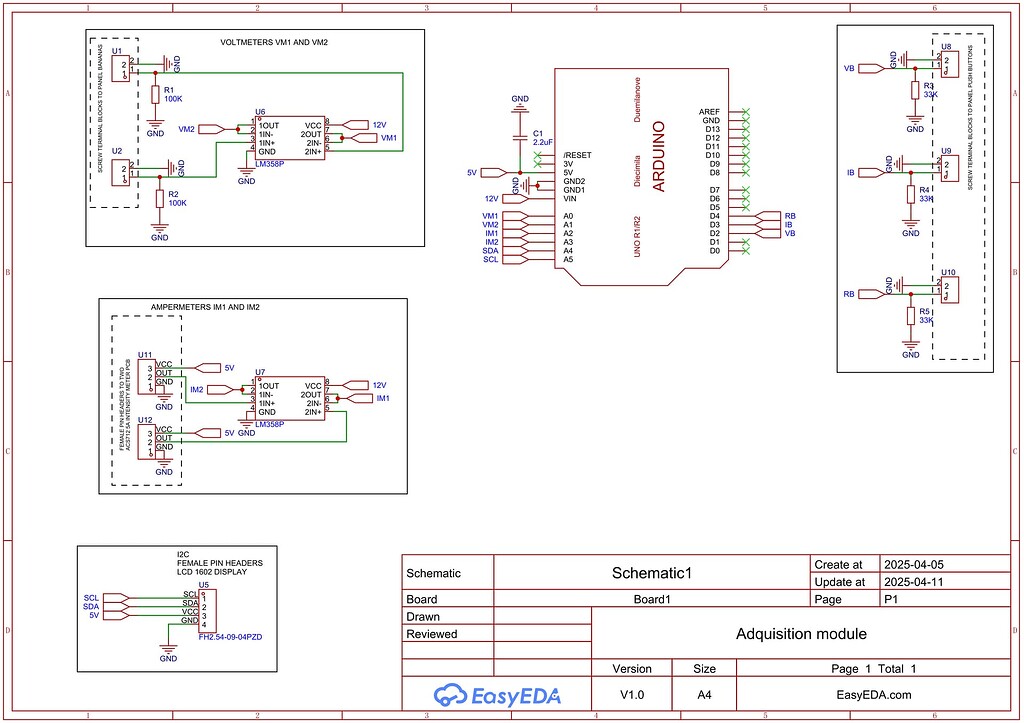
Task: Click the page value 'P1'
Action: (891, 600)
